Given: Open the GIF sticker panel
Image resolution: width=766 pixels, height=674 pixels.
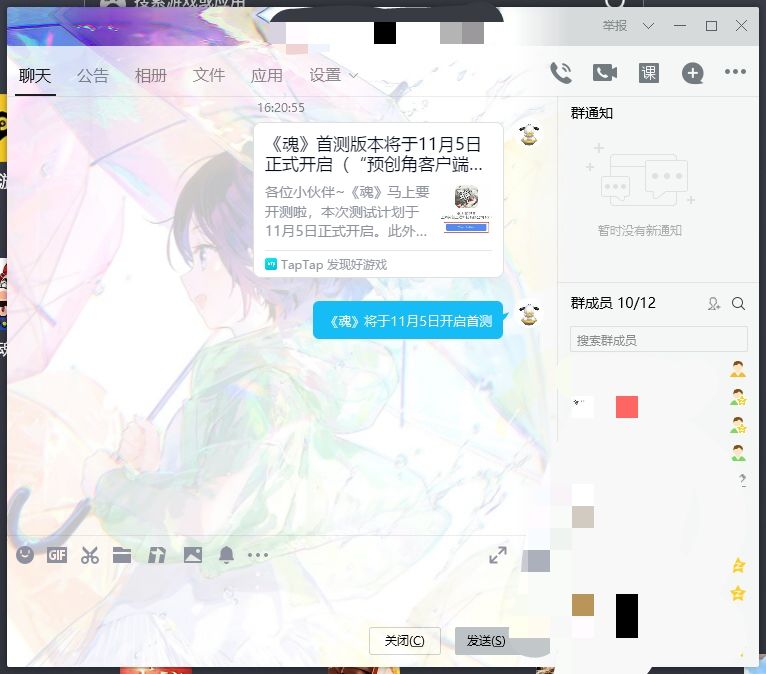Looking at the screenshot, I should 57,555.
